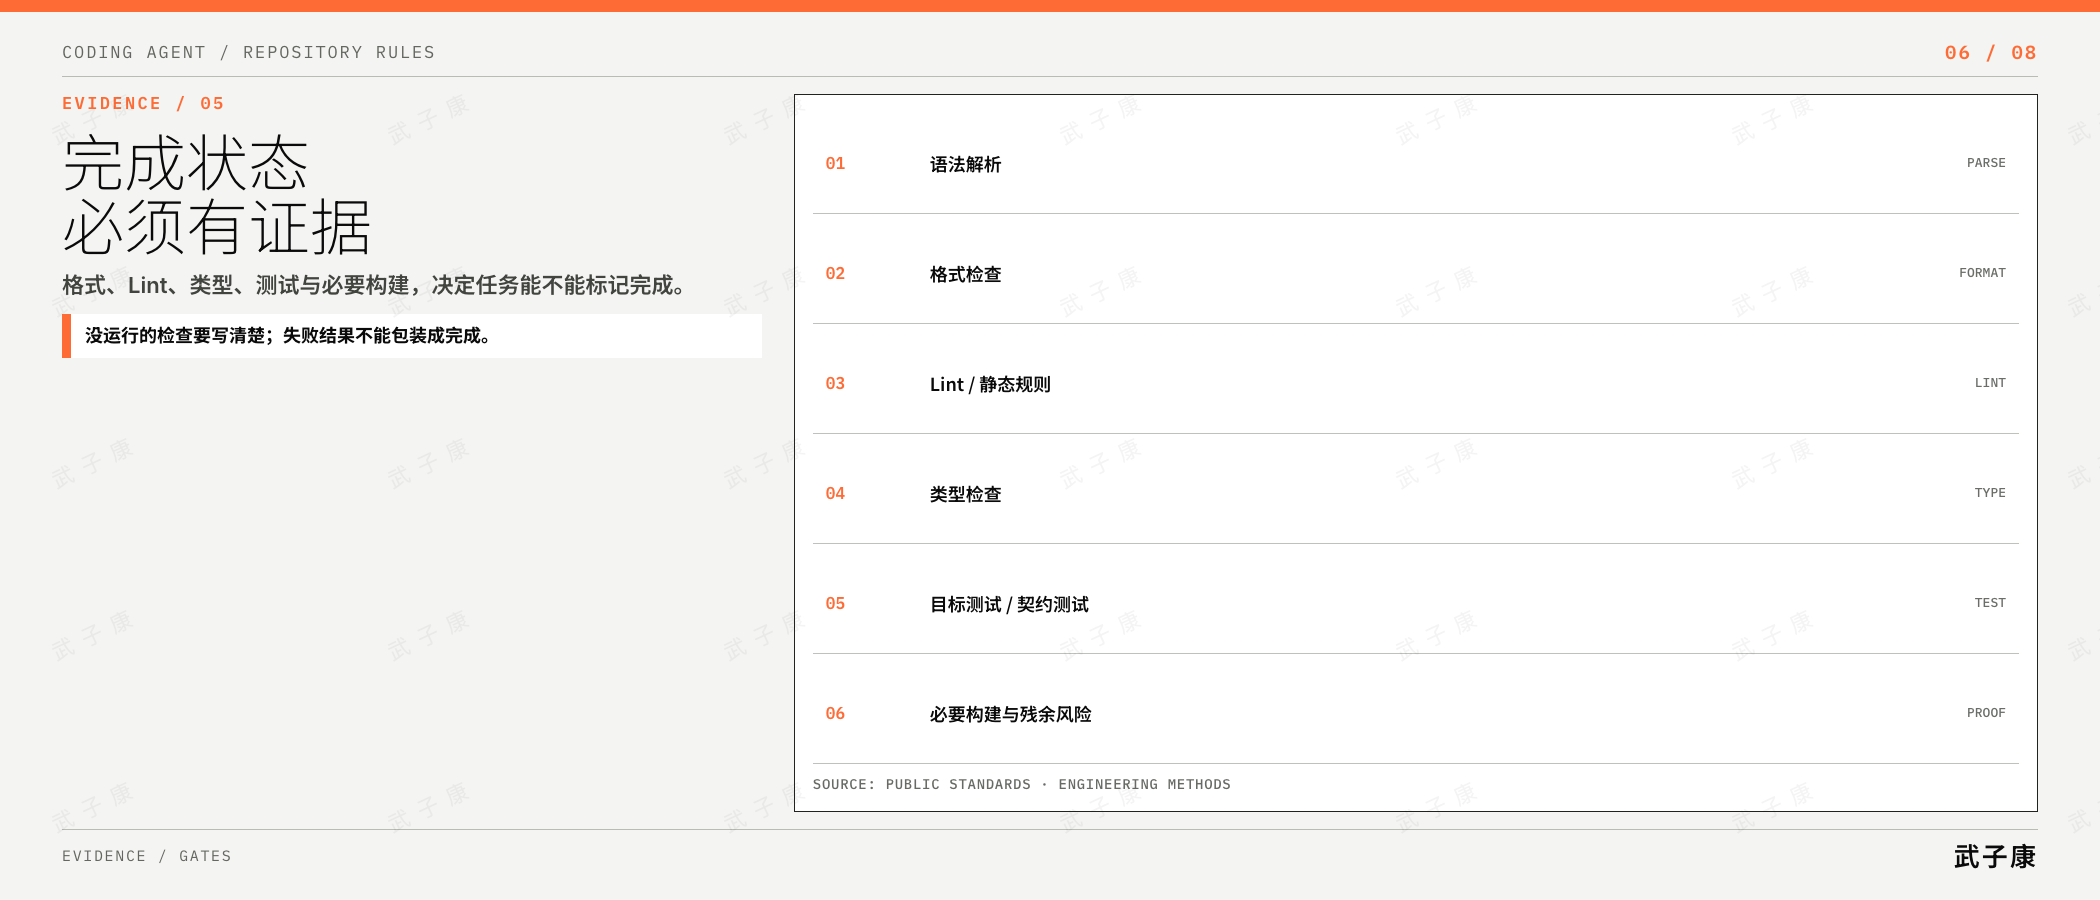Viewport: 2100px width, 900px height.
Task: Click the TEST tag
Action: (x=1990, y=603)
